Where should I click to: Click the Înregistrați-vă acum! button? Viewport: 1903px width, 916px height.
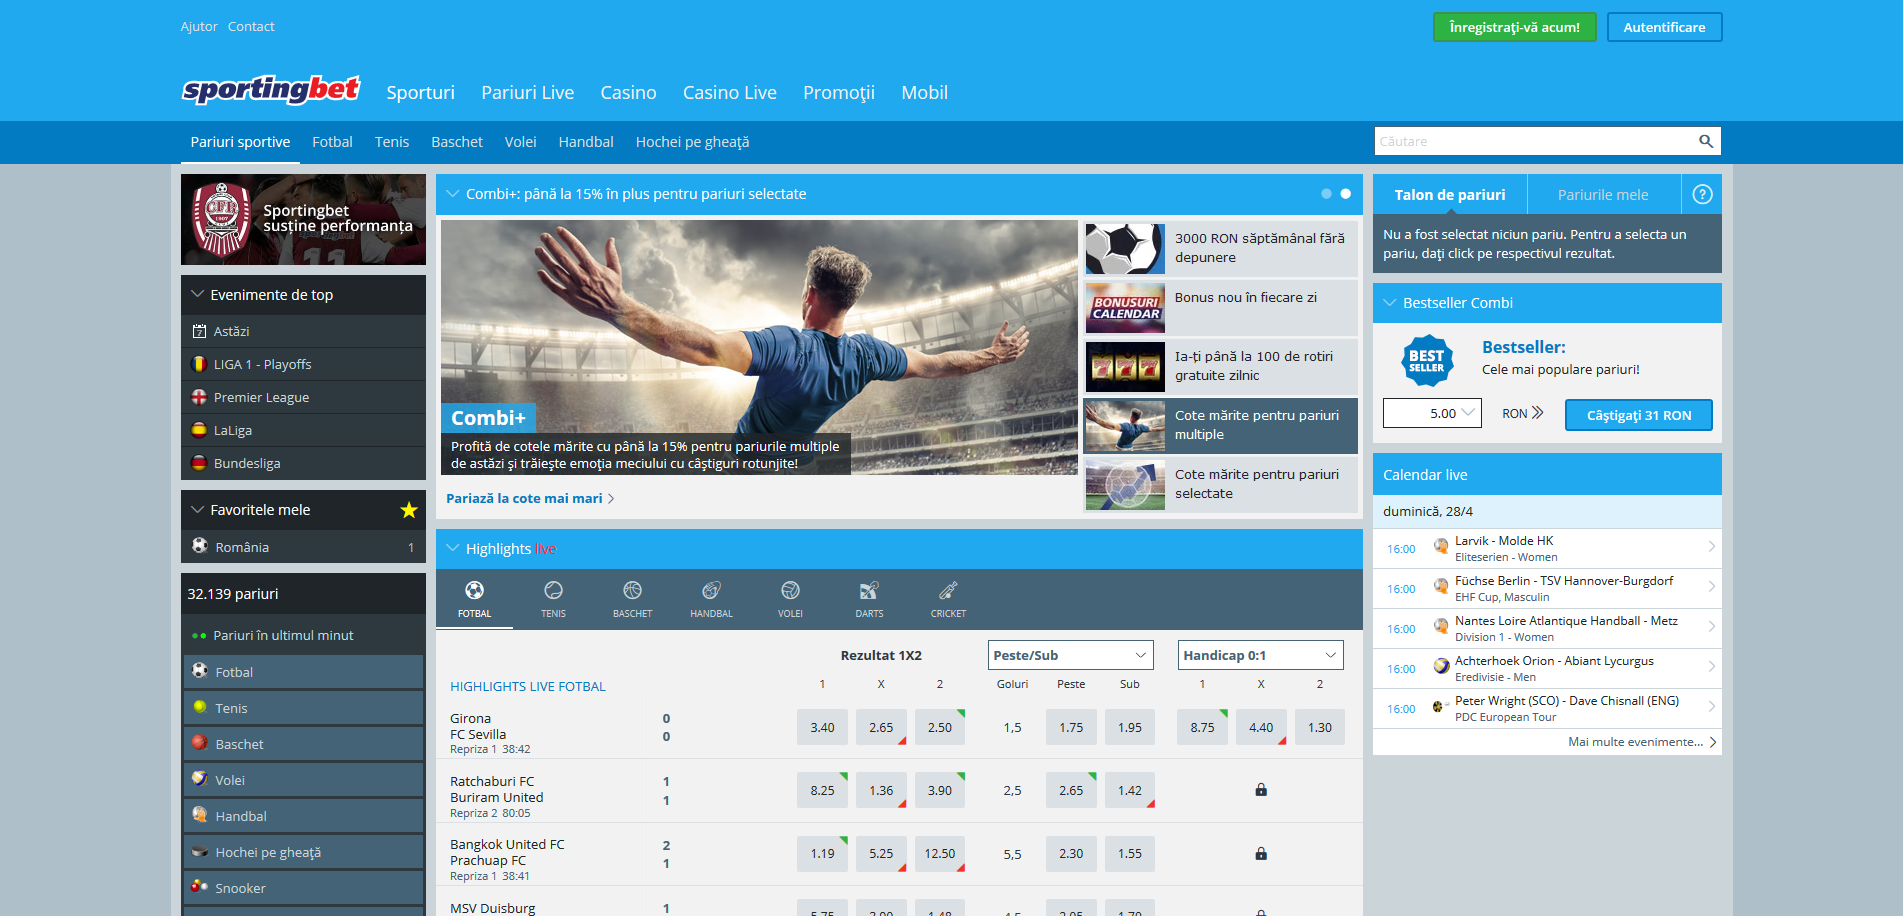click(1515, 27)
